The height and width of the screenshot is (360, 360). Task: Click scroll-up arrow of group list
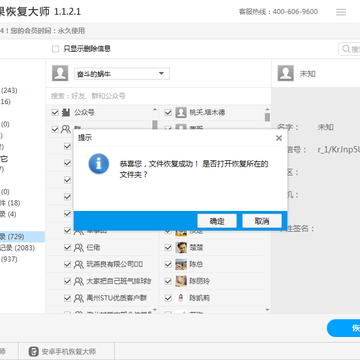(155, 109)
